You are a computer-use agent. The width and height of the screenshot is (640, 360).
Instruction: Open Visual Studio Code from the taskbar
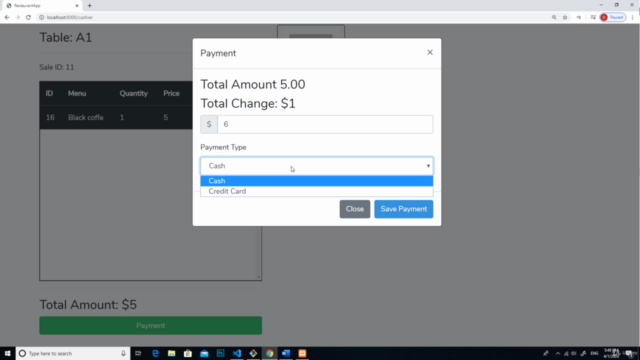tap(237, 353)
